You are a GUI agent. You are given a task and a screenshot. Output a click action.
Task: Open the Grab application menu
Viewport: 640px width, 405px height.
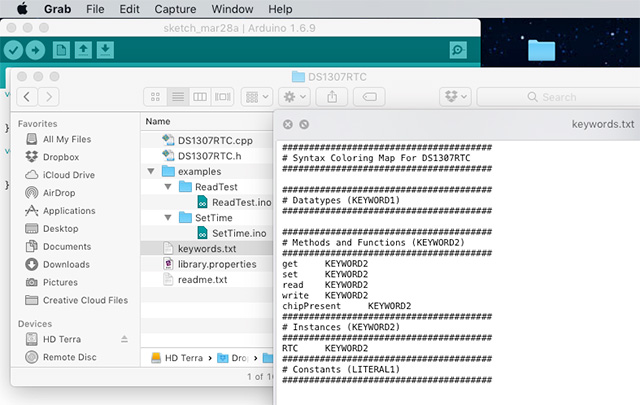click(58, 9)
